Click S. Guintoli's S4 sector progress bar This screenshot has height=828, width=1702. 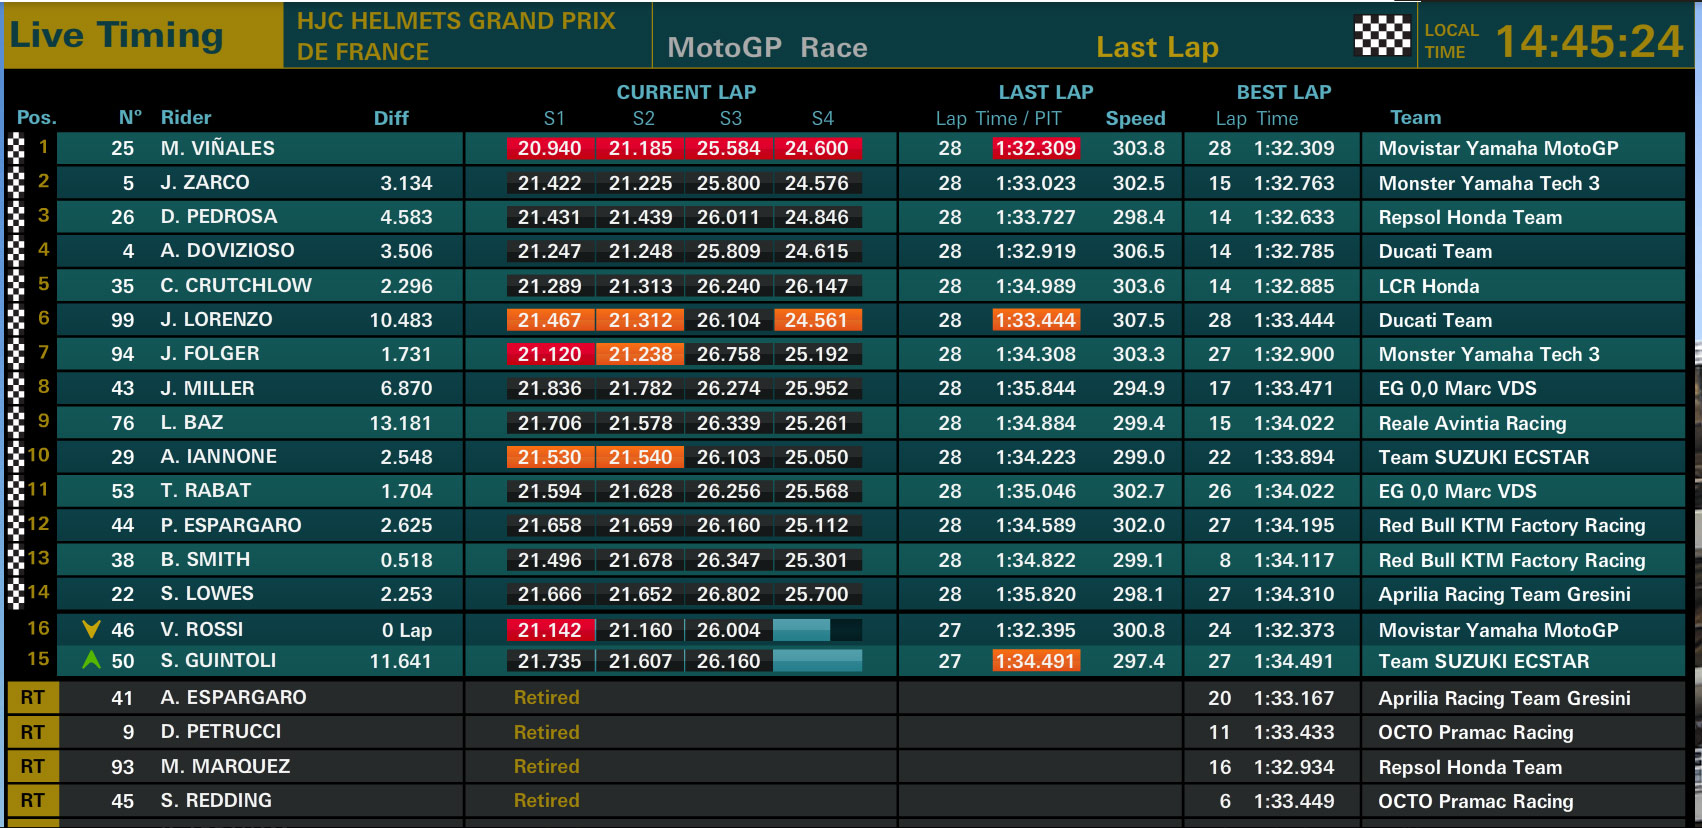click(817, 661)
